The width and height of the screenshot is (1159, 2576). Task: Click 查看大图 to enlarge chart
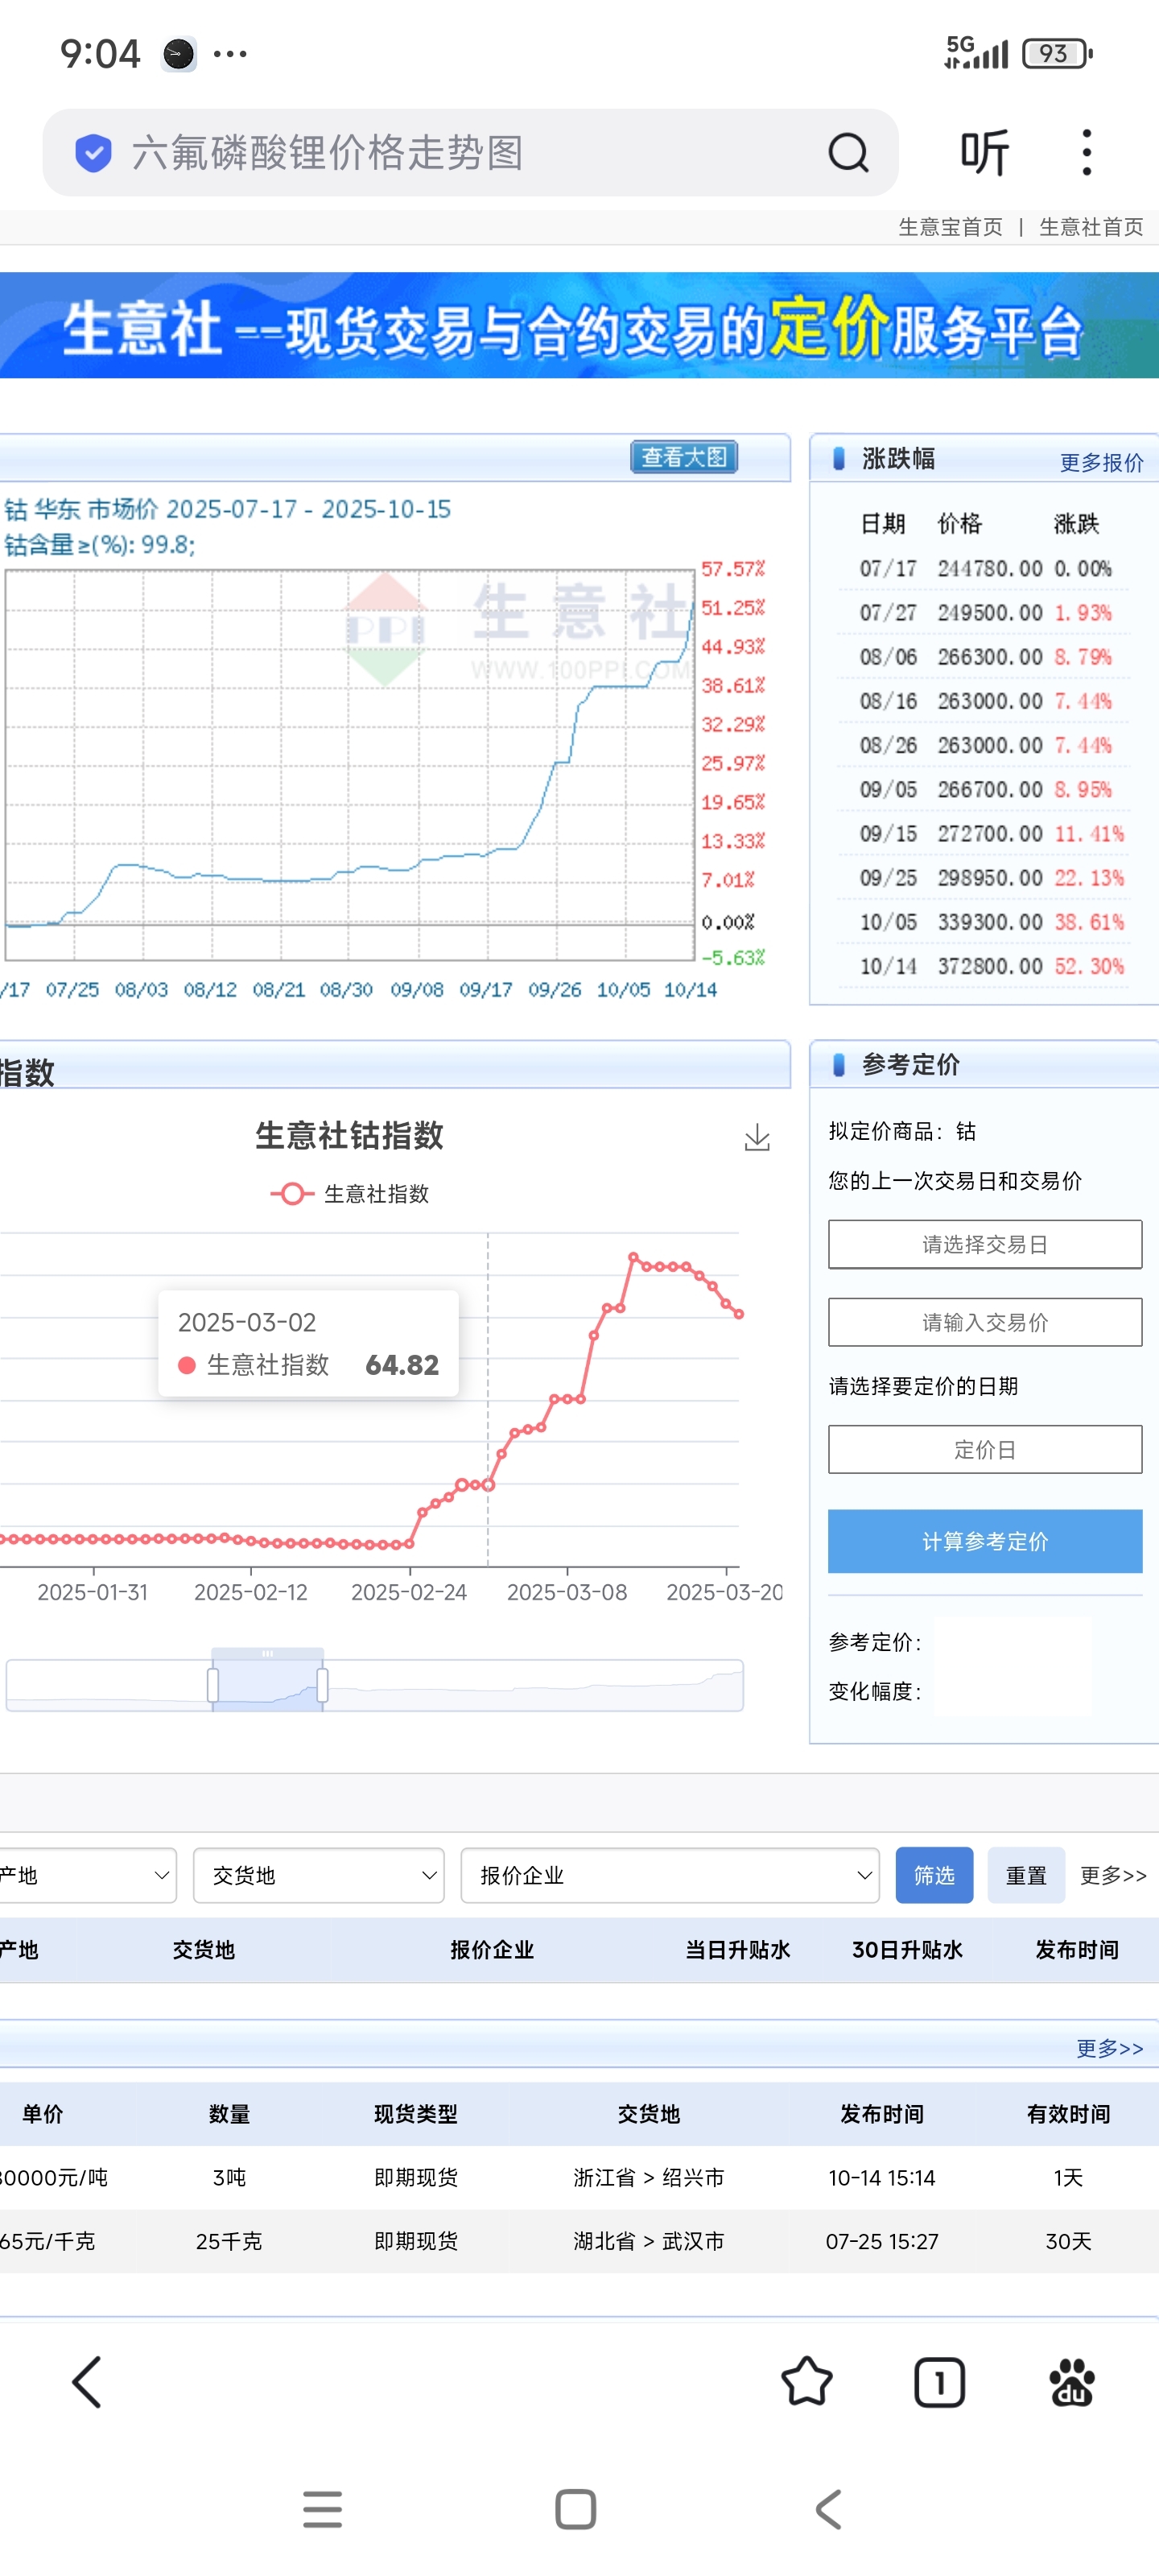(x=684, y=457)
